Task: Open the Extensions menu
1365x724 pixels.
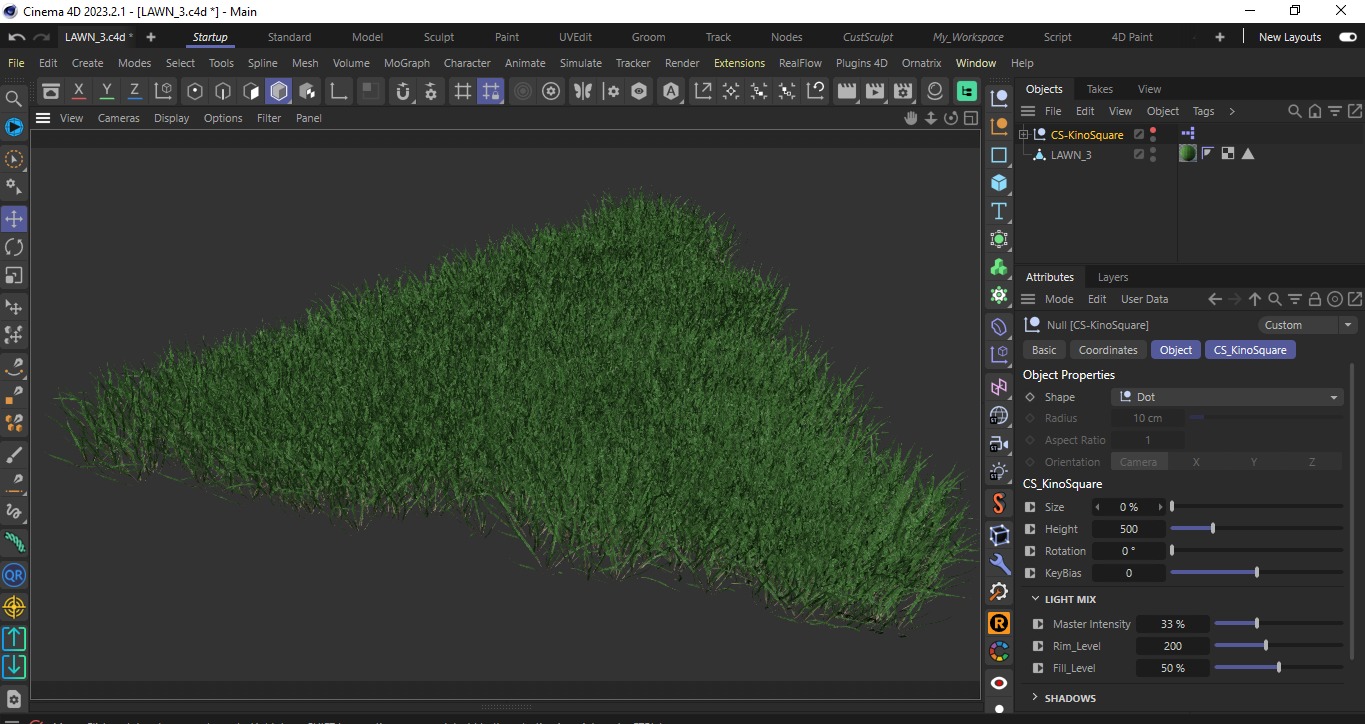Action: coord(739,63)
